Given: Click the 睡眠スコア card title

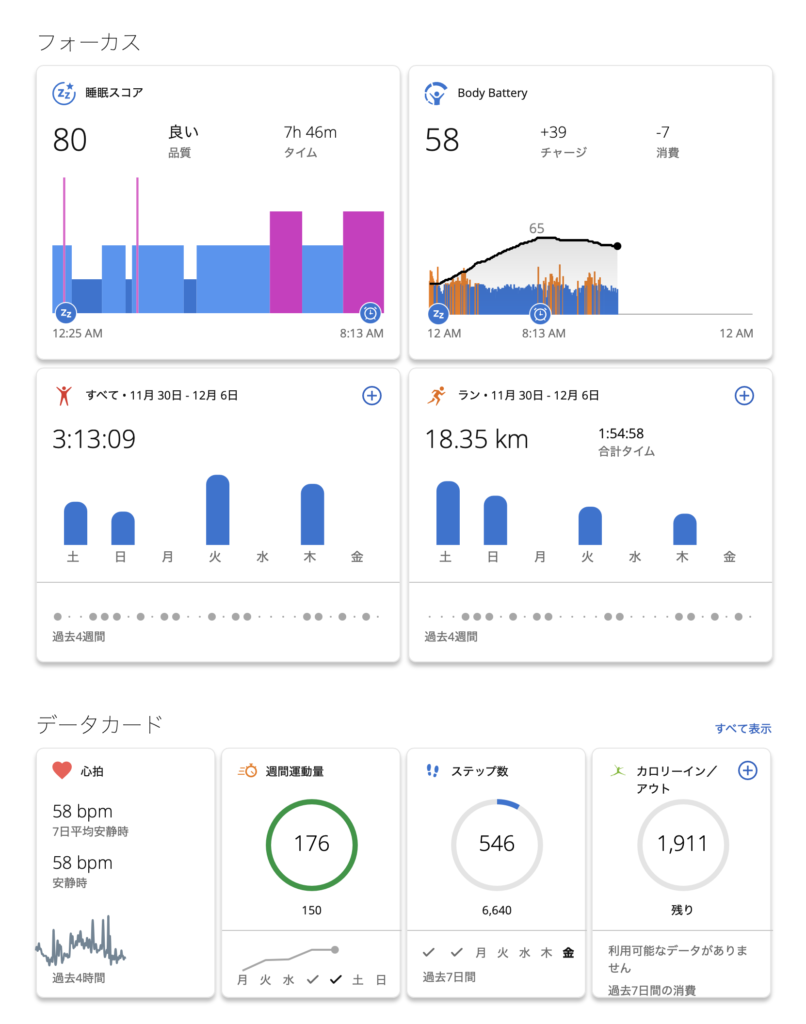Looking at the screenshot, I should (x=114, y=93).
